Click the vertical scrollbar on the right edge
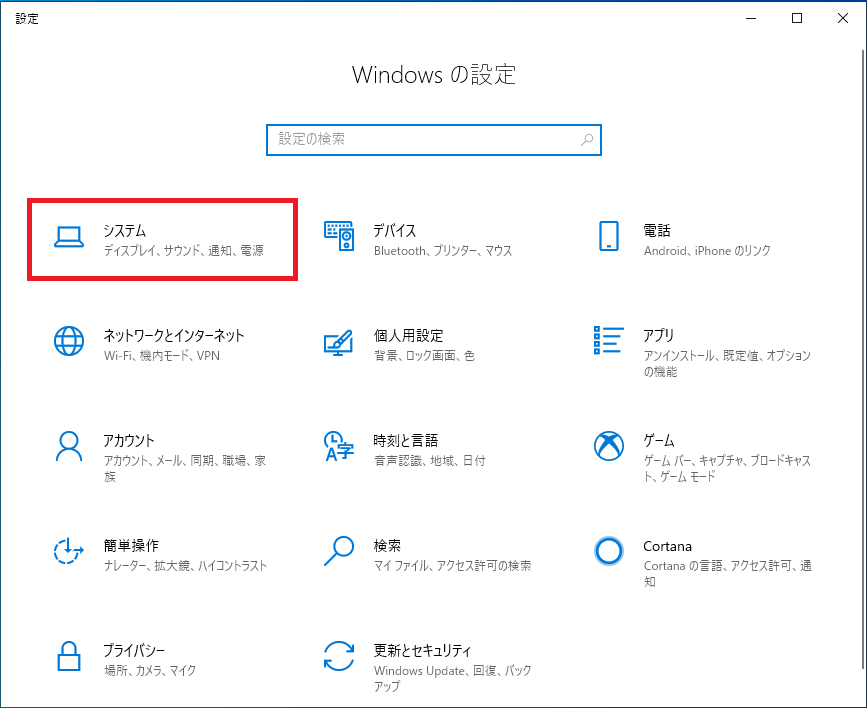 (x=863, y=360)
